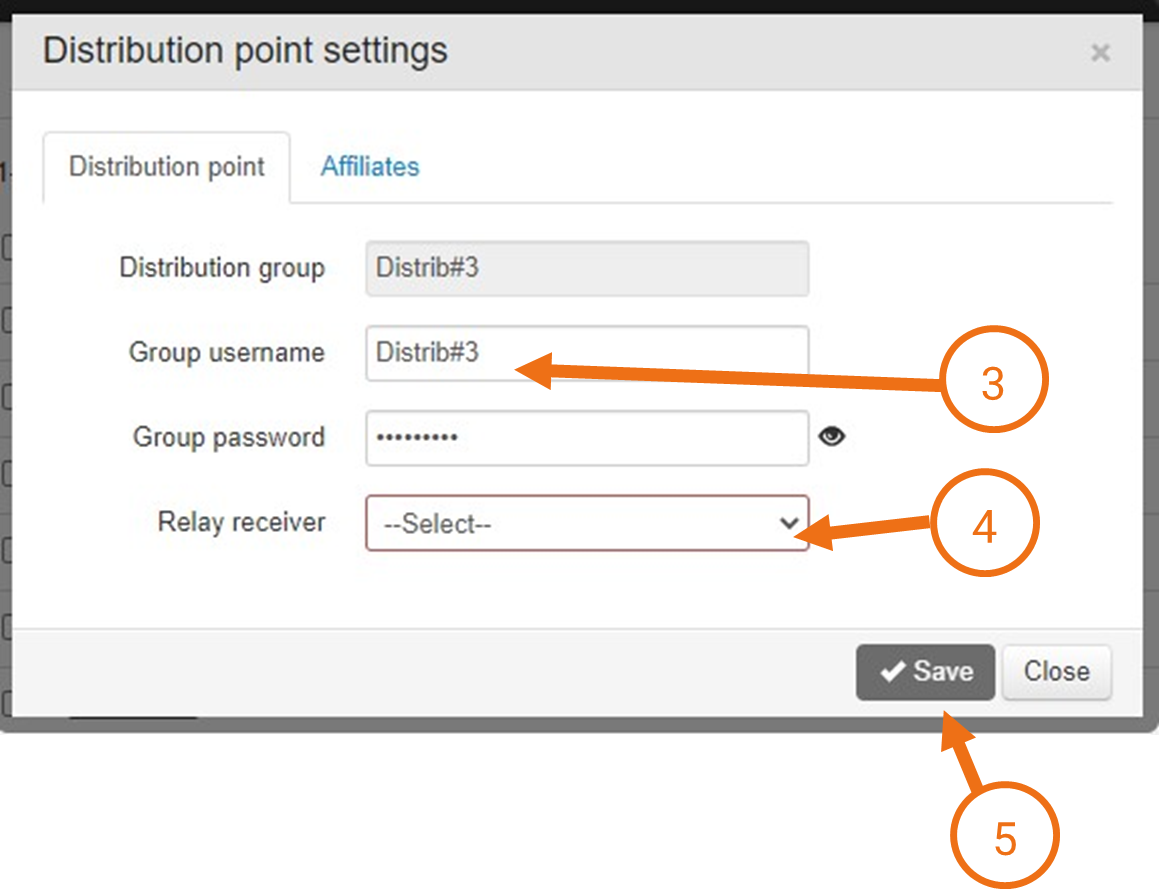Click the Relay receiver dropdown chevron icon
The image size is (1159, 889).
tap(788, 523)
